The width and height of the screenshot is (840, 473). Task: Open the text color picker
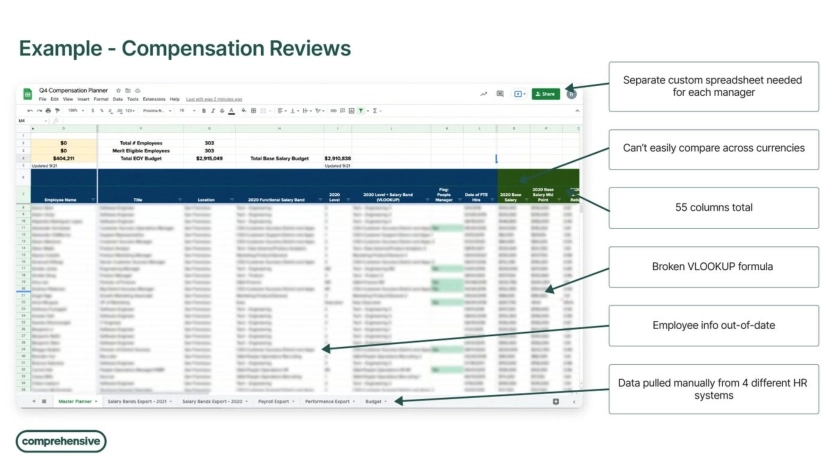tap(232, 111)
